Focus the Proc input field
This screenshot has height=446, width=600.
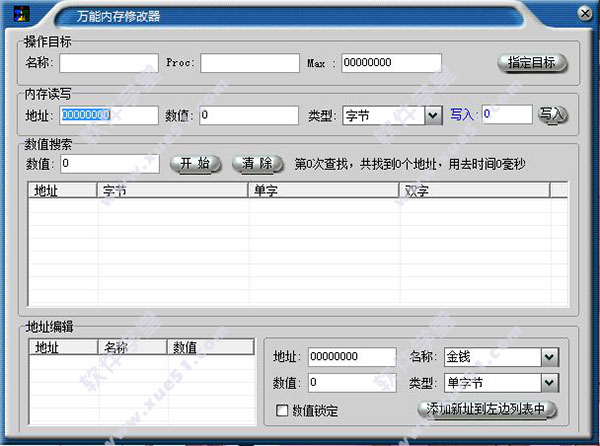coord(250,63)
